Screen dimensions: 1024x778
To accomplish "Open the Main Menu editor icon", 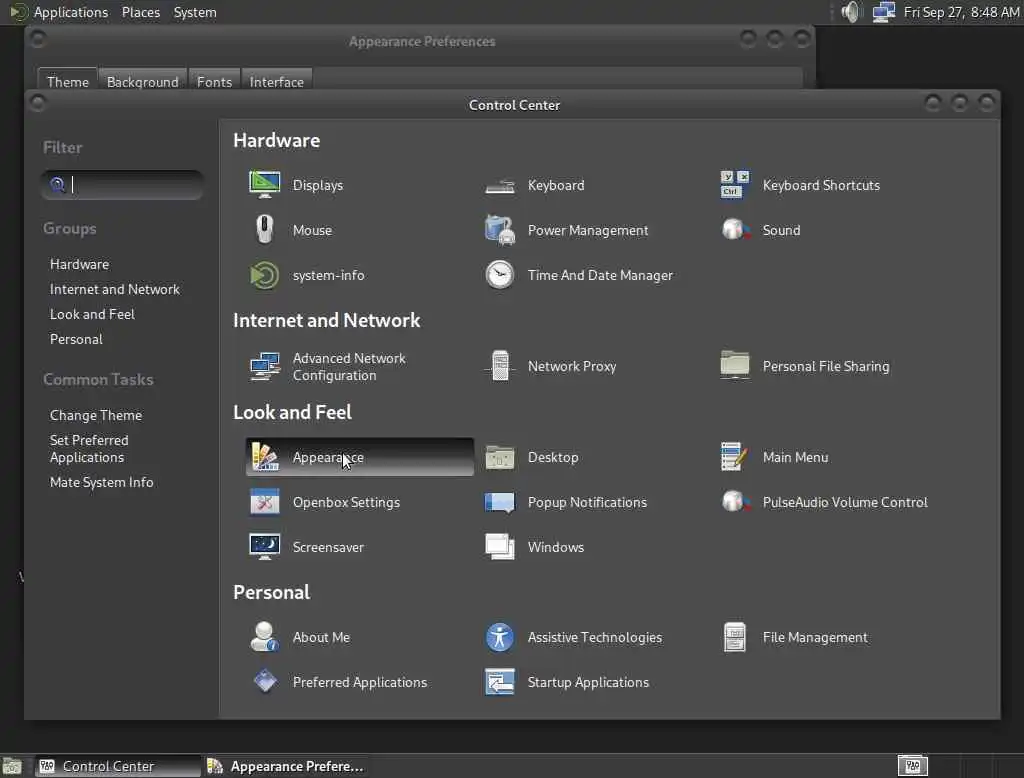I will pos(735,457).
